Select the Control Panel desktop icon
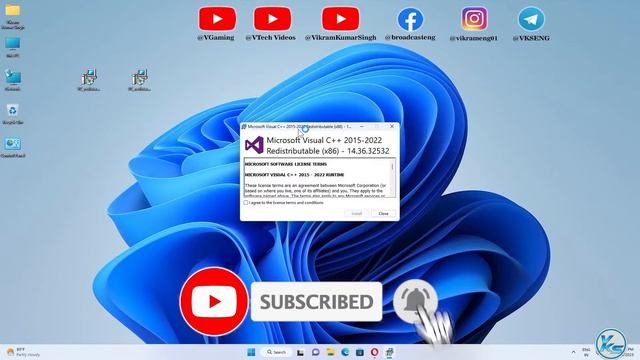The height and width of the screenshot is (360, 640). tap(13, 147)
